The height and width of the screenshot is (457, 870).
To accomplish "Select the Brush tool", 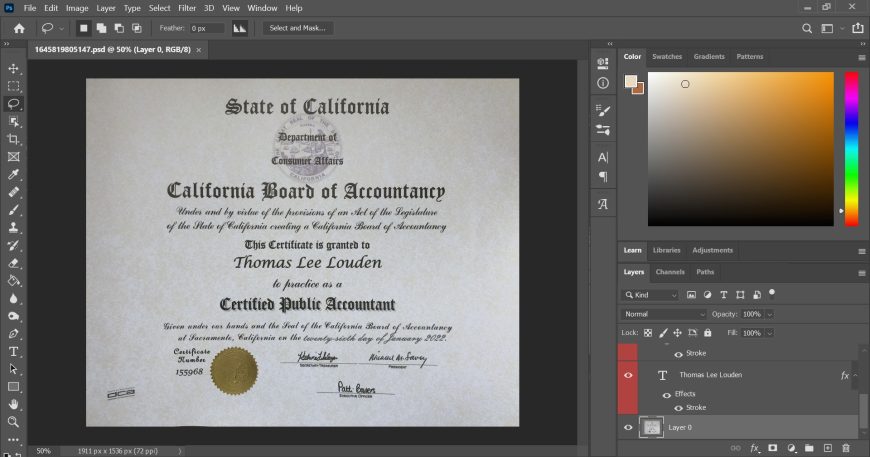I will point(13,210).
